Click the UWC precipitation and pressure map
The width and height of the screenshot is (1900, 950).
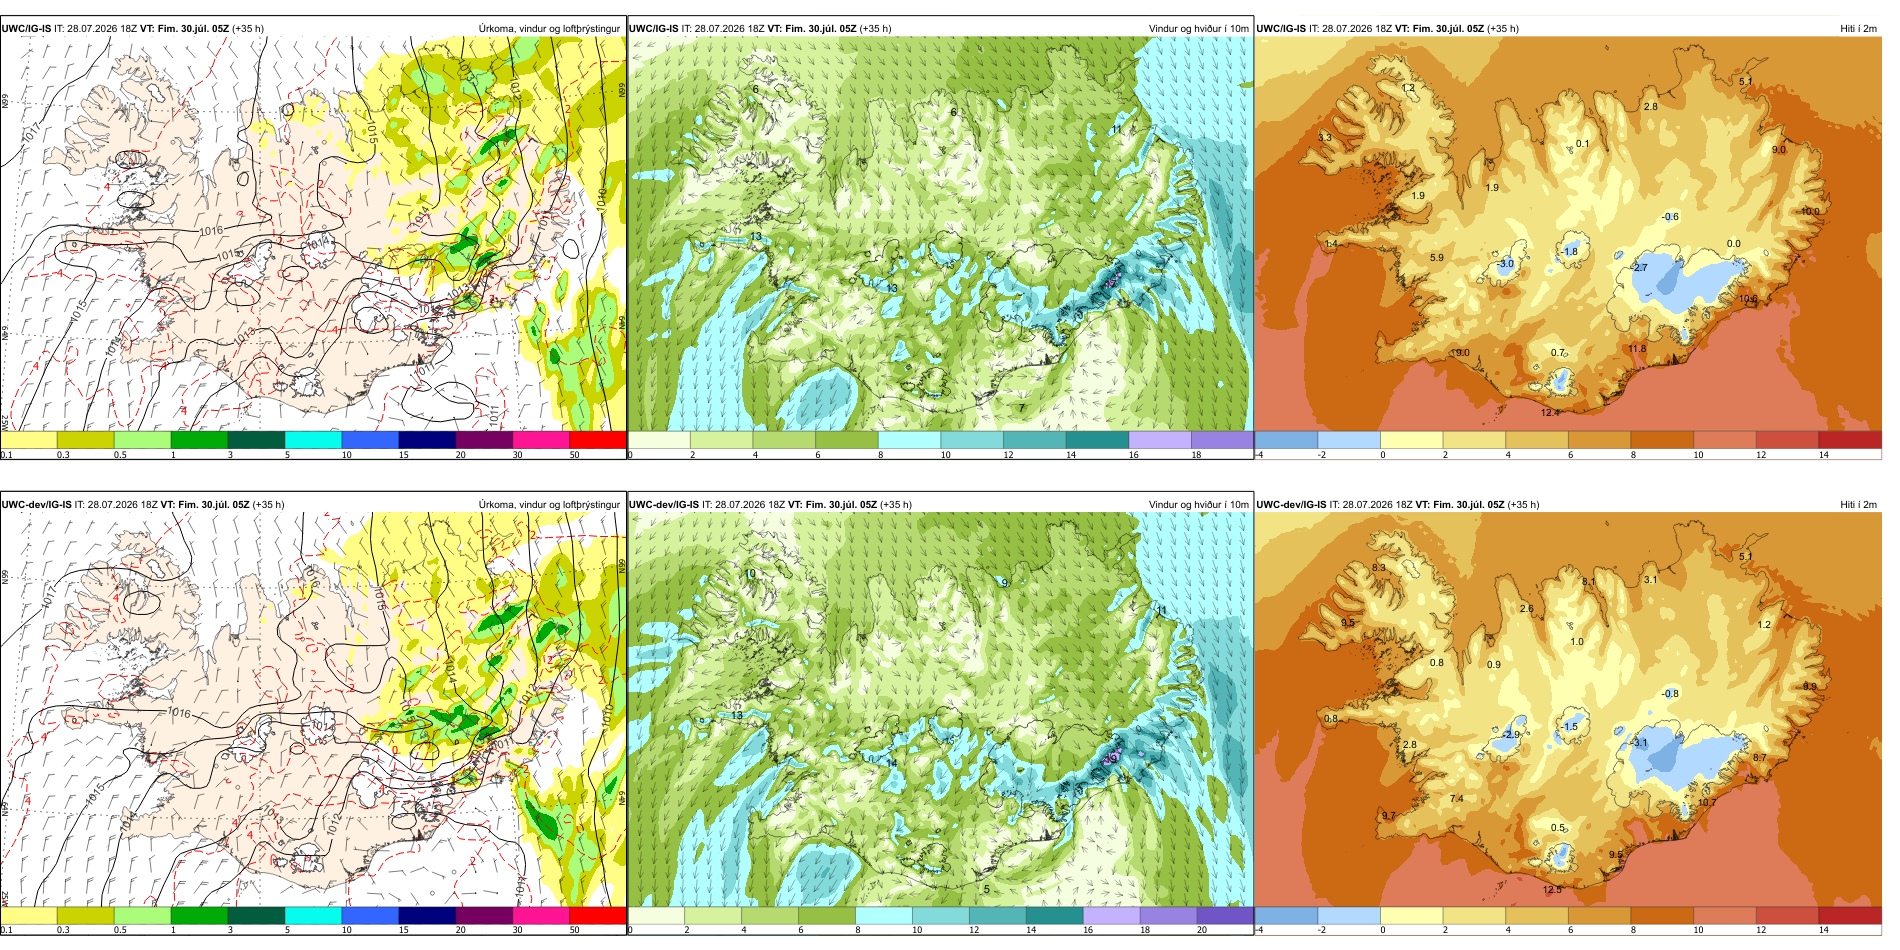tap(313, 234)
